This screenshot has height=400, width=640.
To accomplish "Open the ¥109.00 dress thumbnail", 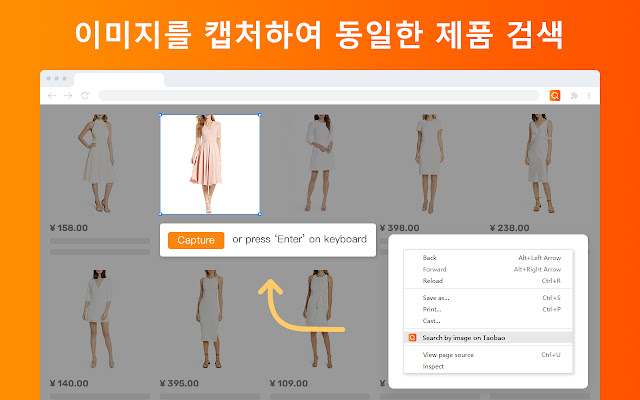I will click(x=321, y=318).
